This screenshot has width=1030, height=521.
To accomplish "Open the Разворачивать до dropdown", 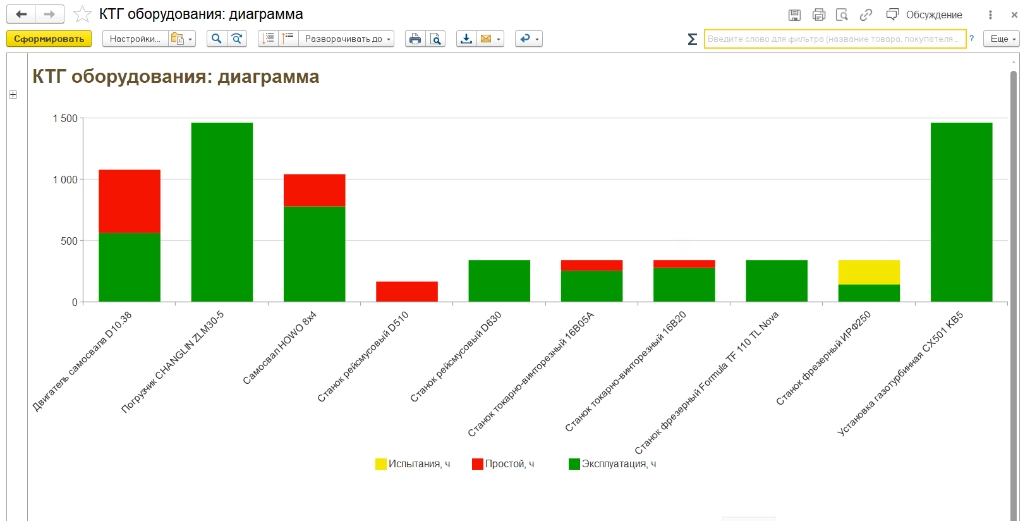I will tap(348, 39).
